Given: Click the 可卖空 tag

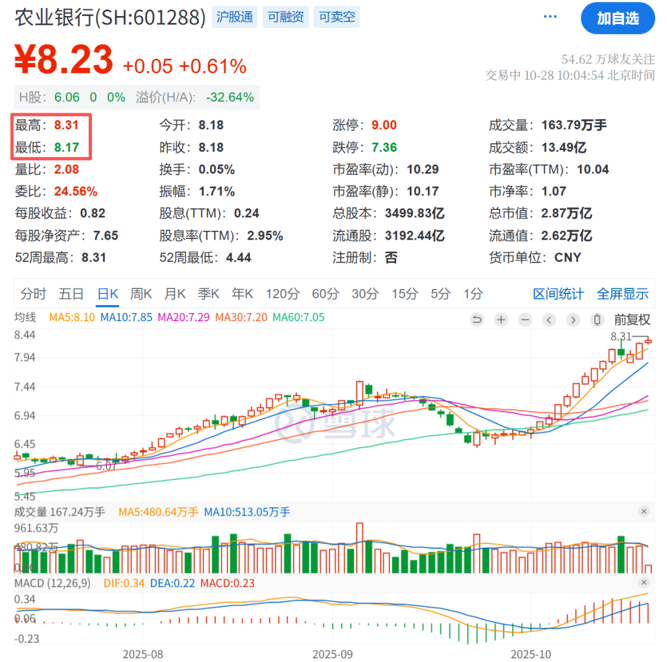Looking at the screenshot, I should coord(336,17).
